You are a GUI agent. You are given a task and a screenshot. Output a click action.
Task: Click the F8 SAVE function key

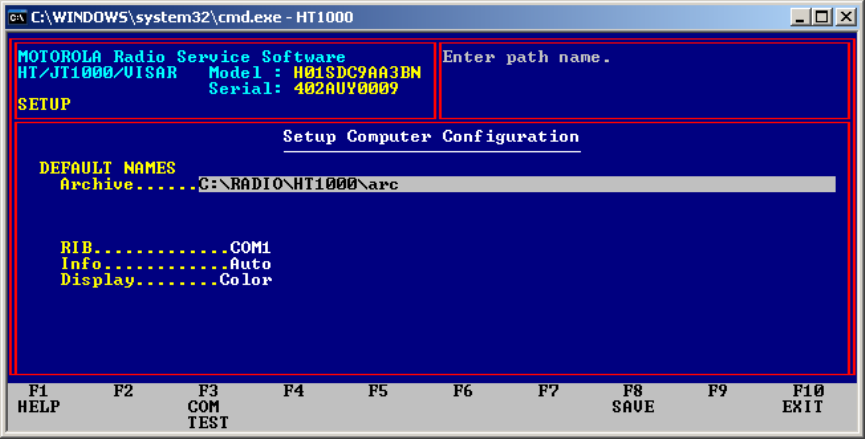coord(633,399)
